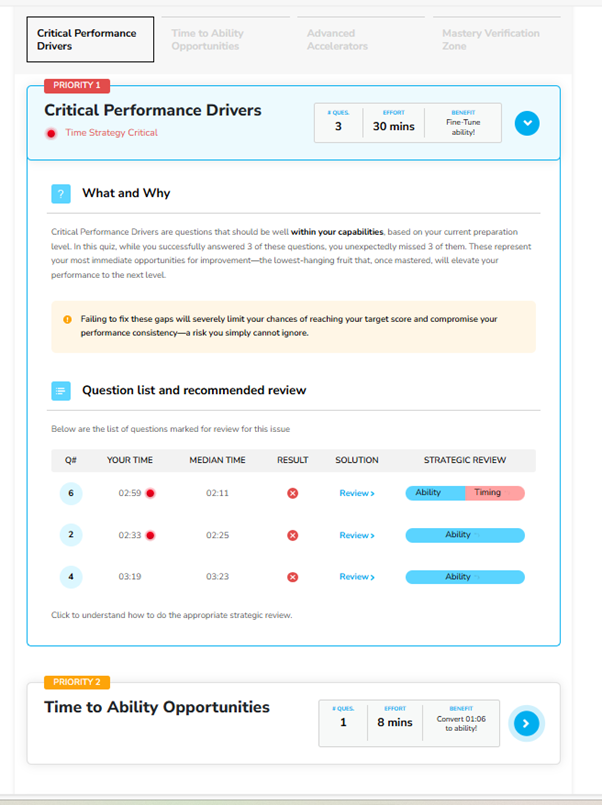The image size is (602, 805).
Task: Open the Review solution link for question 6
Action: (357, 493)
